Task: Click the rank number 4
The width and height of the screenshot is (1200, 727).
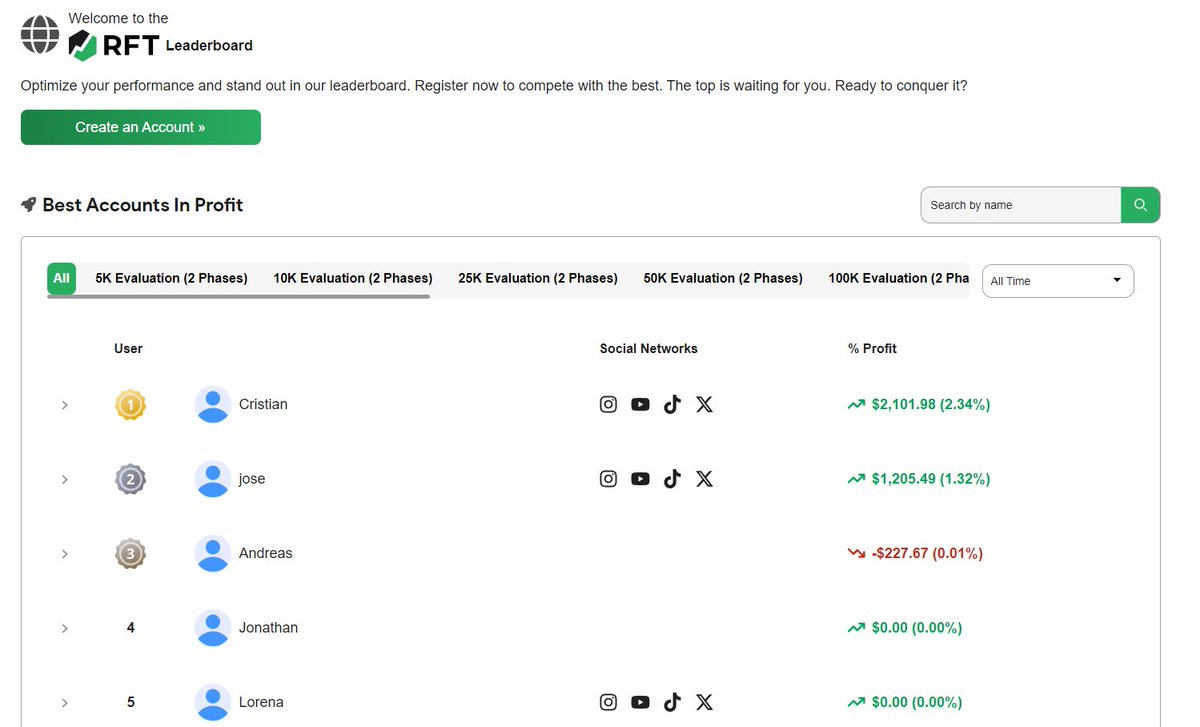Action: (131, 628)
